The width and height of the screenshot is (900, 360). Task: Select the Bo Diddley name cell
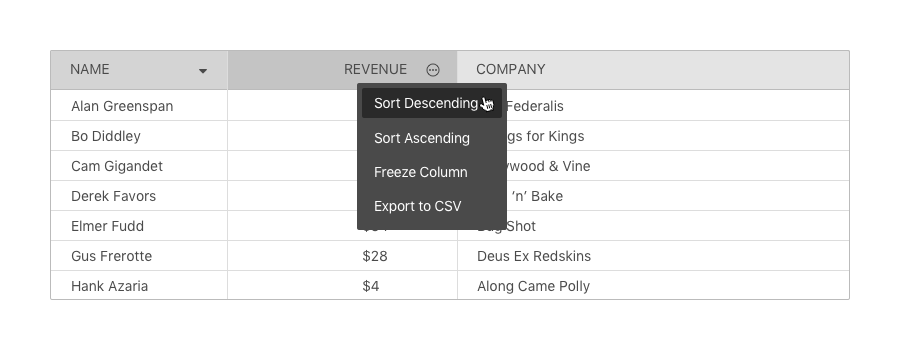[x=139, y=136]
